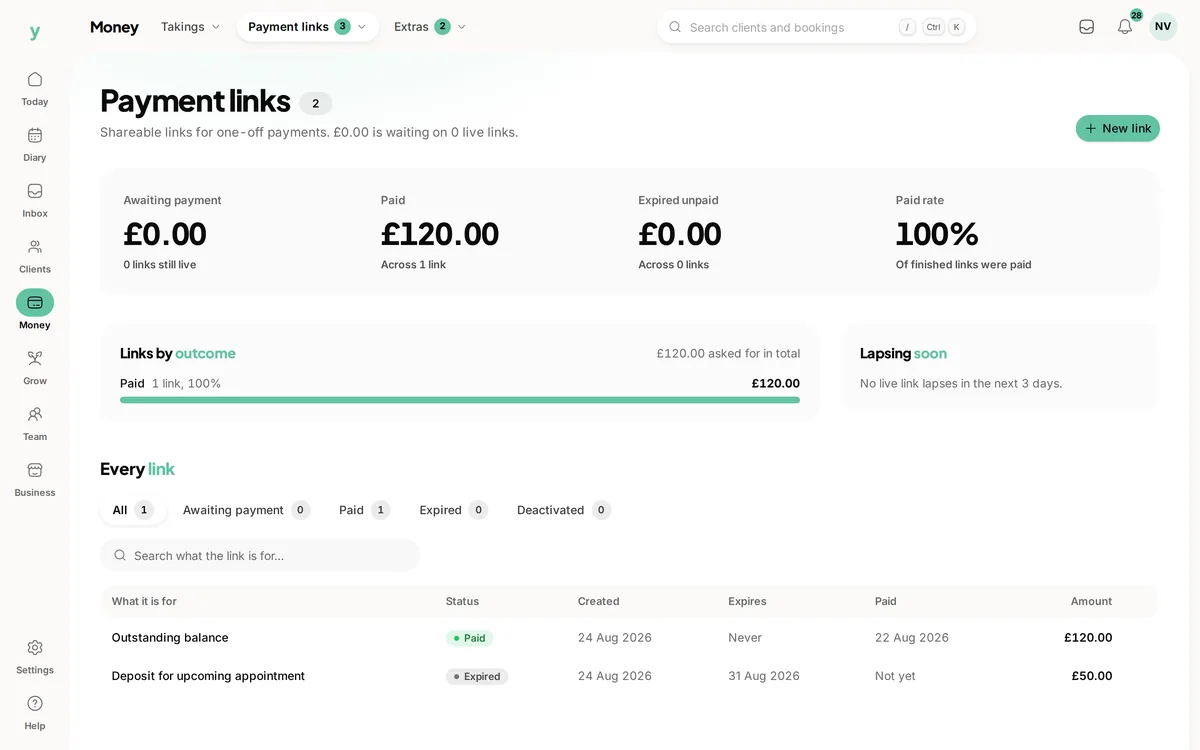Select the Money sidebar icon

pyautogui.click(x=35, y=303)
